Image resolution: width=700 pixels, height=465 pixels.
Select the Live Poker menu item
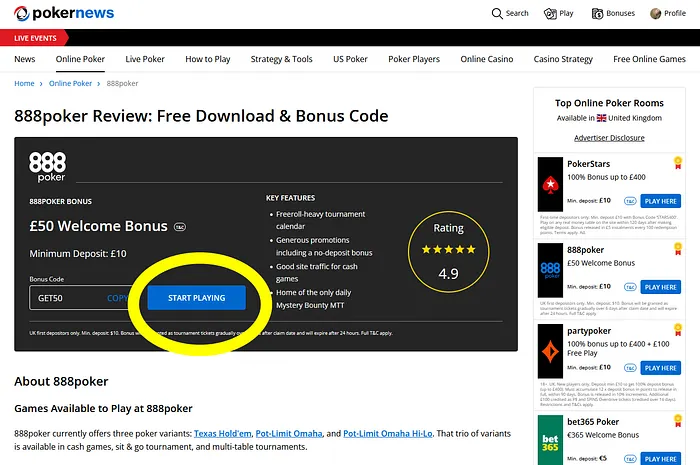(145, 59)
